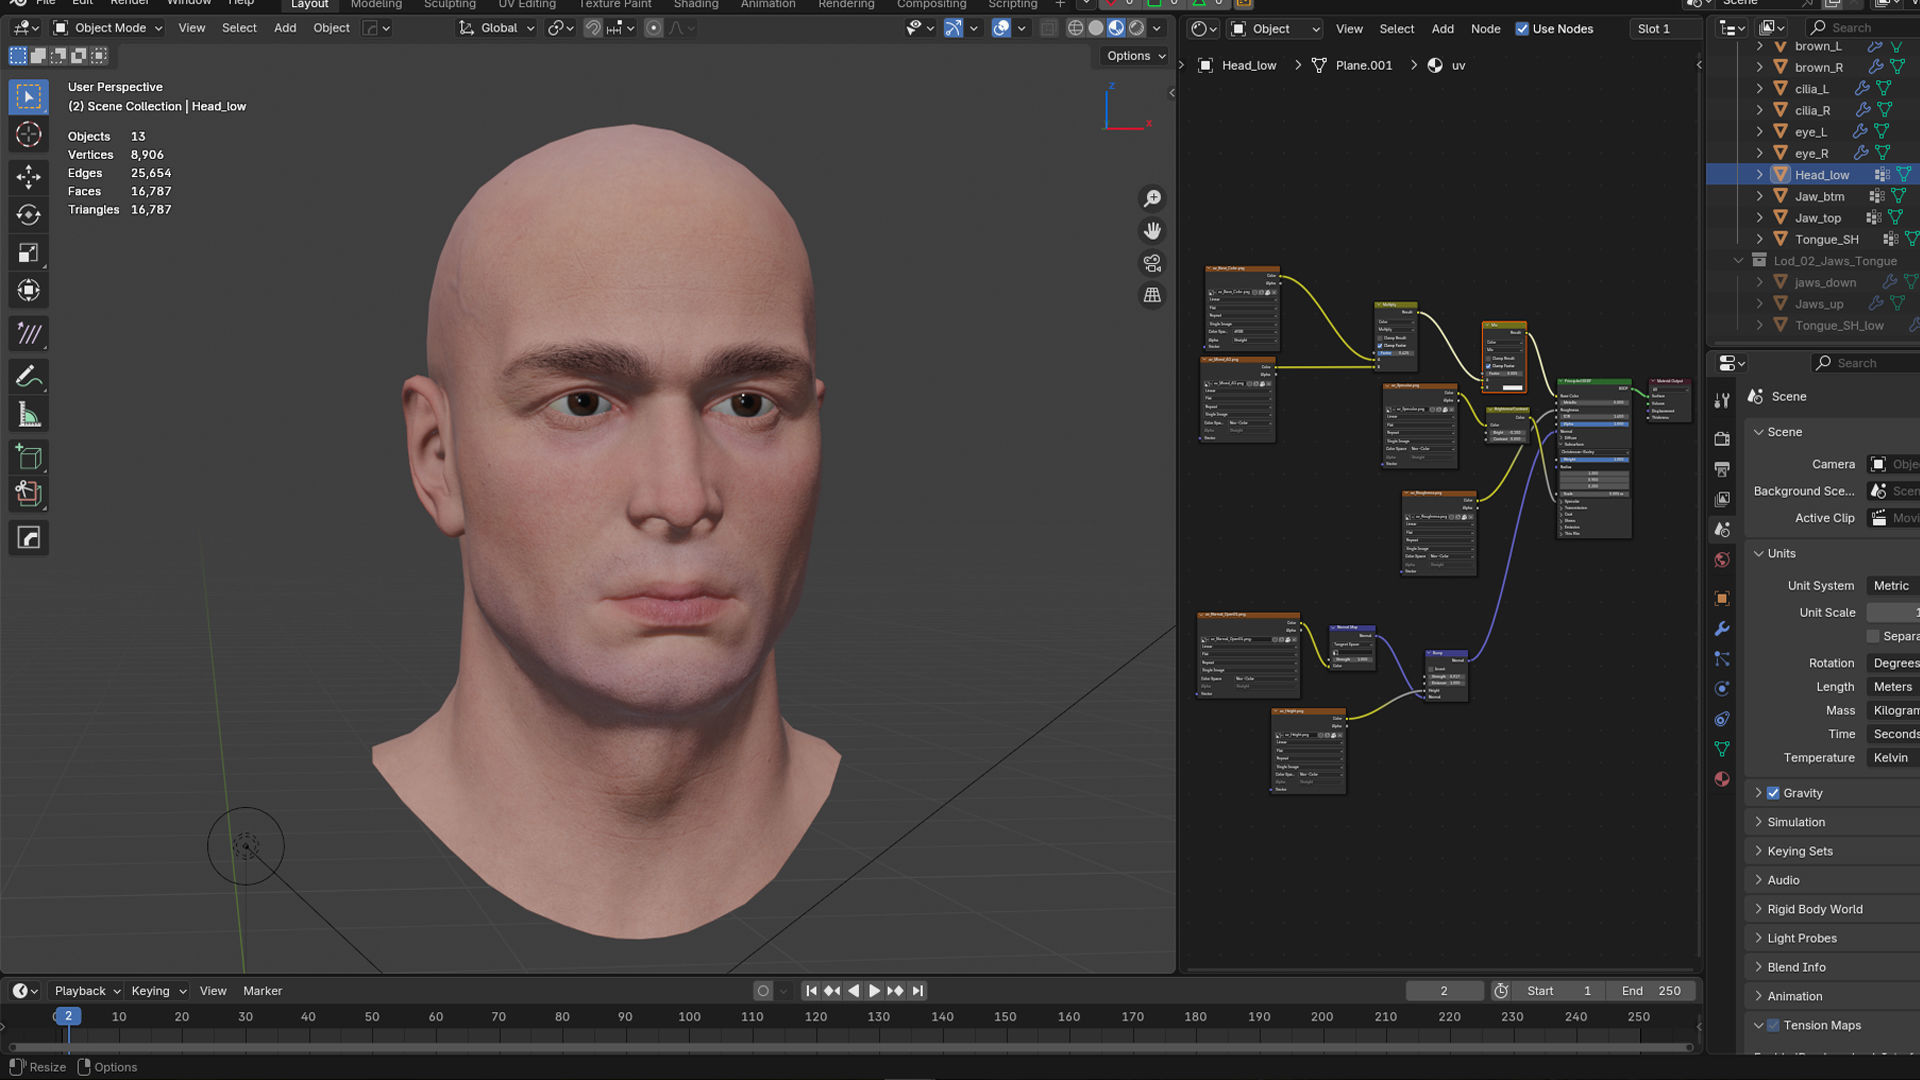Select the Add Cube tool
Viewport: 1920px width, 1080px height.
coord(29,458)
